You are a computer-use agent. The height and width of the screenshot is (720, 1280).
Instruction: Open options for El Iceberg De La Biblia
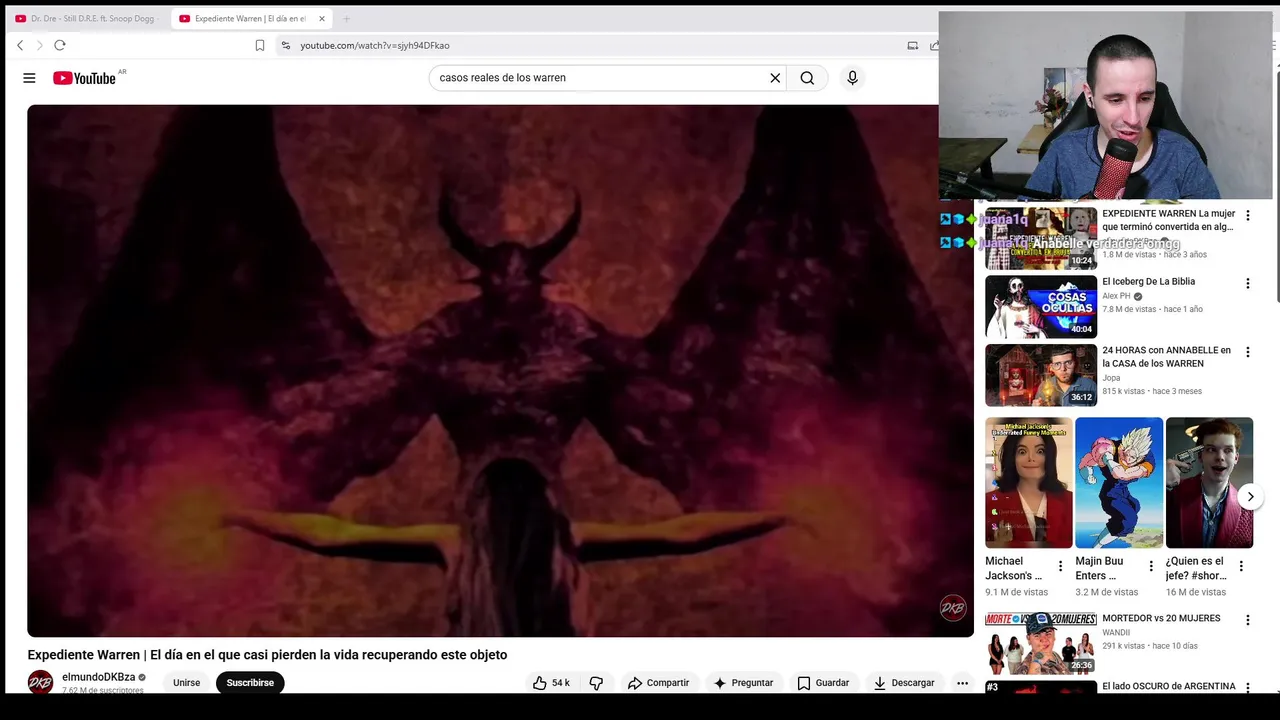pyautogui.click(x=1247, y=284)
